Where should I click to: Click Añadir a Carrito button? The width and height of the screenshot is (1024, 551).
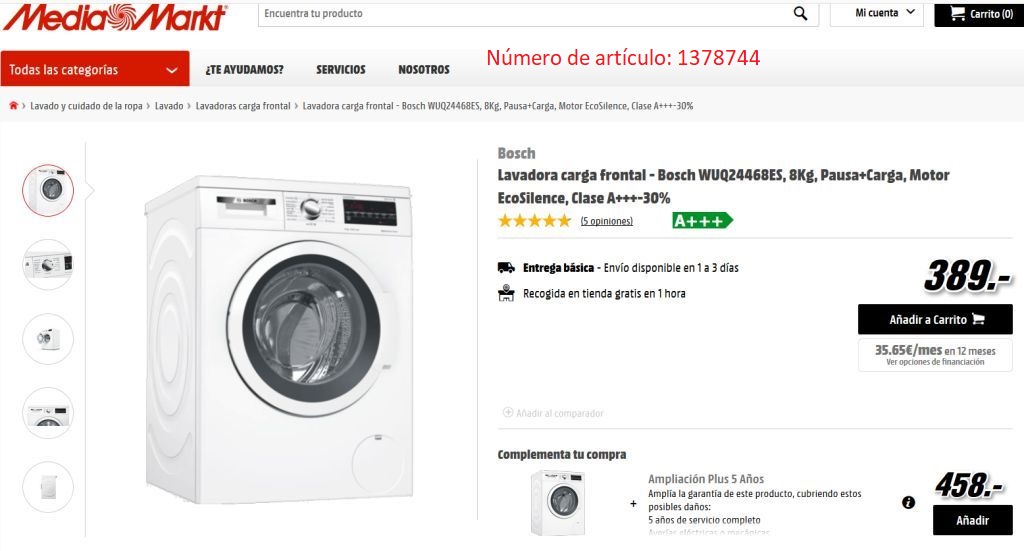pos(935,319)
